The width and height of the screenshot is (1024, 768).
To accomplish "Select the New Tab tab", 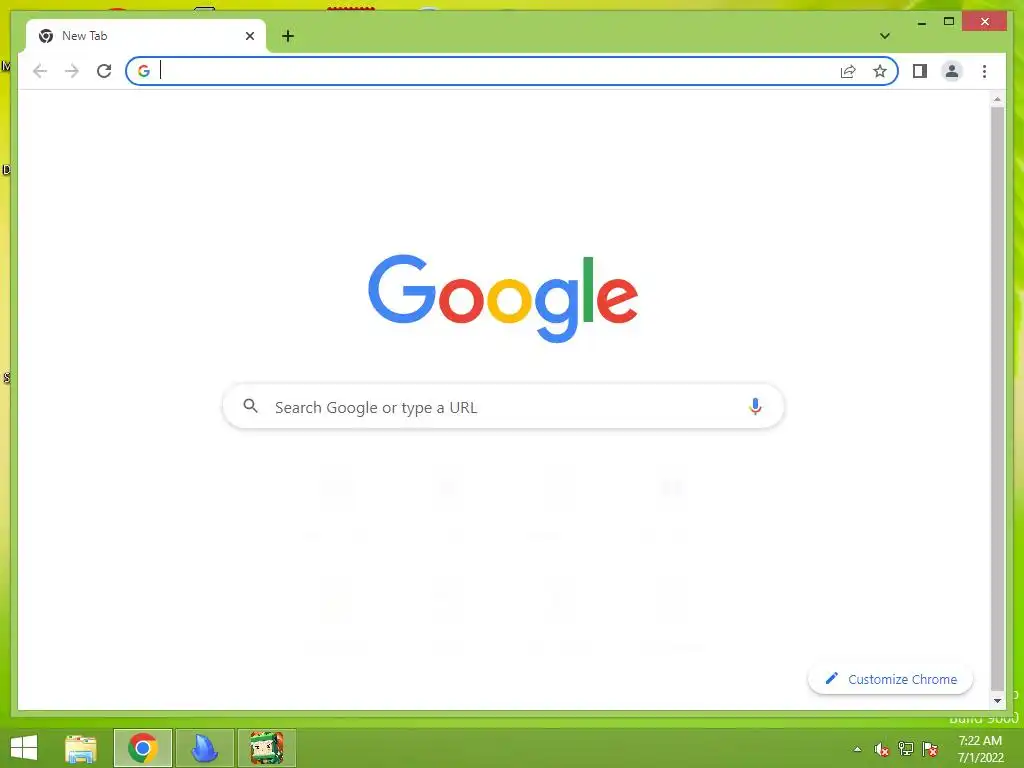I will coord(146,36).
